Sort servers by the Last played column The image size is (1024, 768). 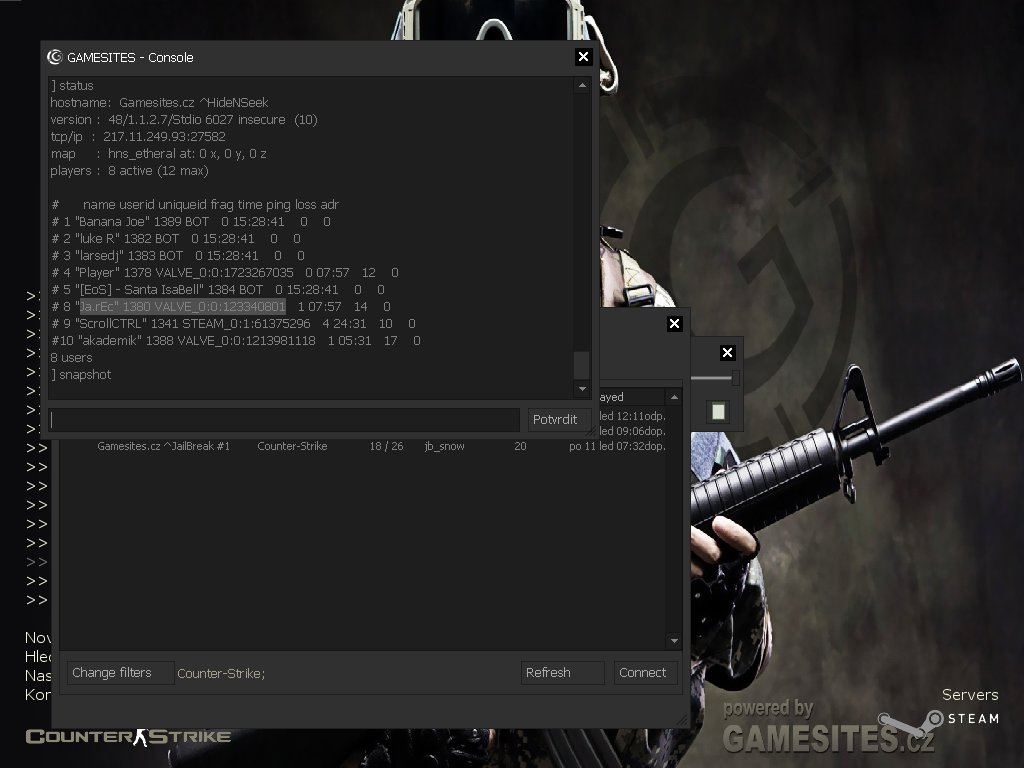click(628, 397)
